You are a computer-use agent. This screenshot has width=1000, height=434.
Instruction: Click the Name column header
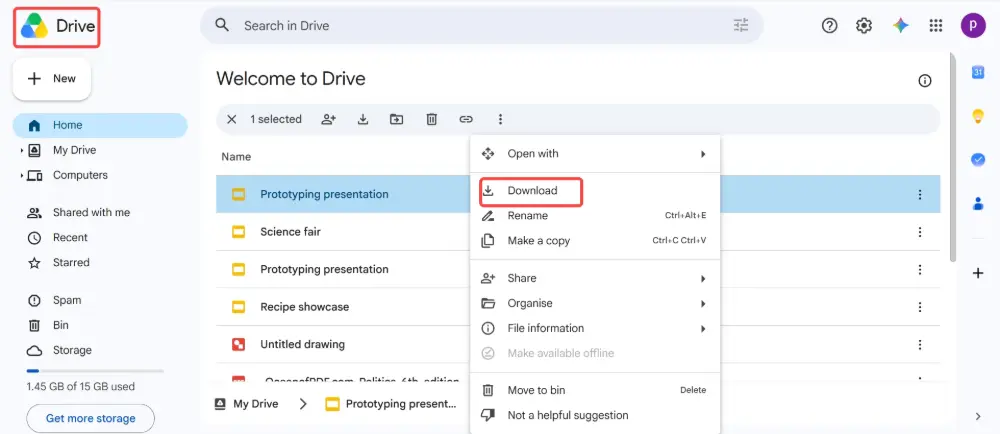click(x=236, y=157)
